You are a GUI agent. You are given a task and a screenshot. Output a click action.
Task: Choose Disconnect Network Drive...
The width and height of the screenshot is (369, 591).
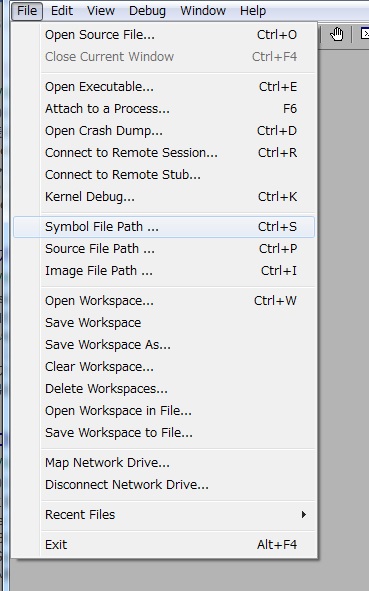[x=164, y=485]
